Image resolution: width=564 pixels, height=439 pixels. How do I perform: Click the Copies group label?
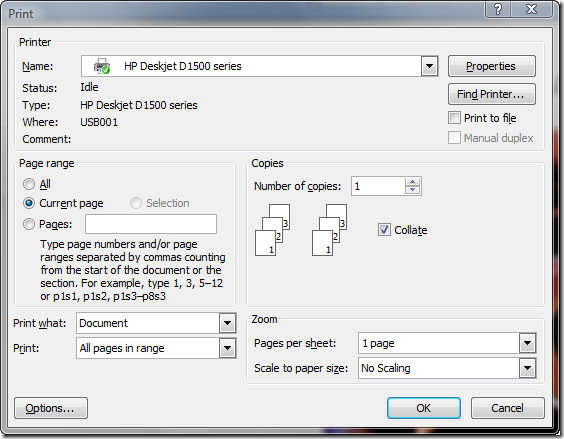(x=267, y=163)
